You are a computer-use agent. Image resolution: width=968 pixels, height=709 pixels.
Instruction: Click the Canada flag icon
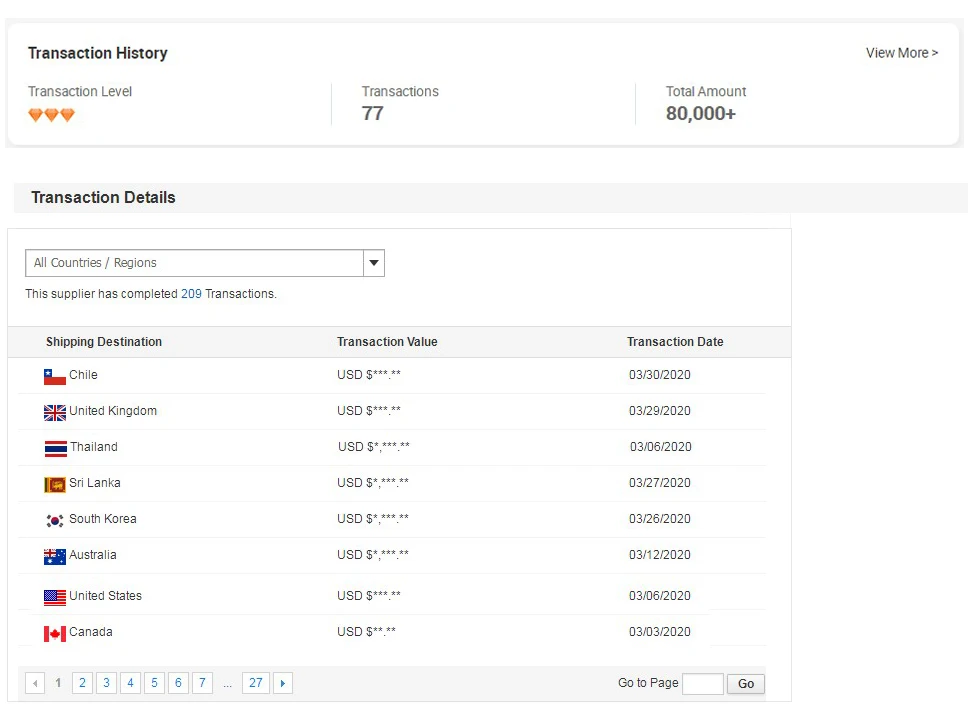click(x=55, y=633)
